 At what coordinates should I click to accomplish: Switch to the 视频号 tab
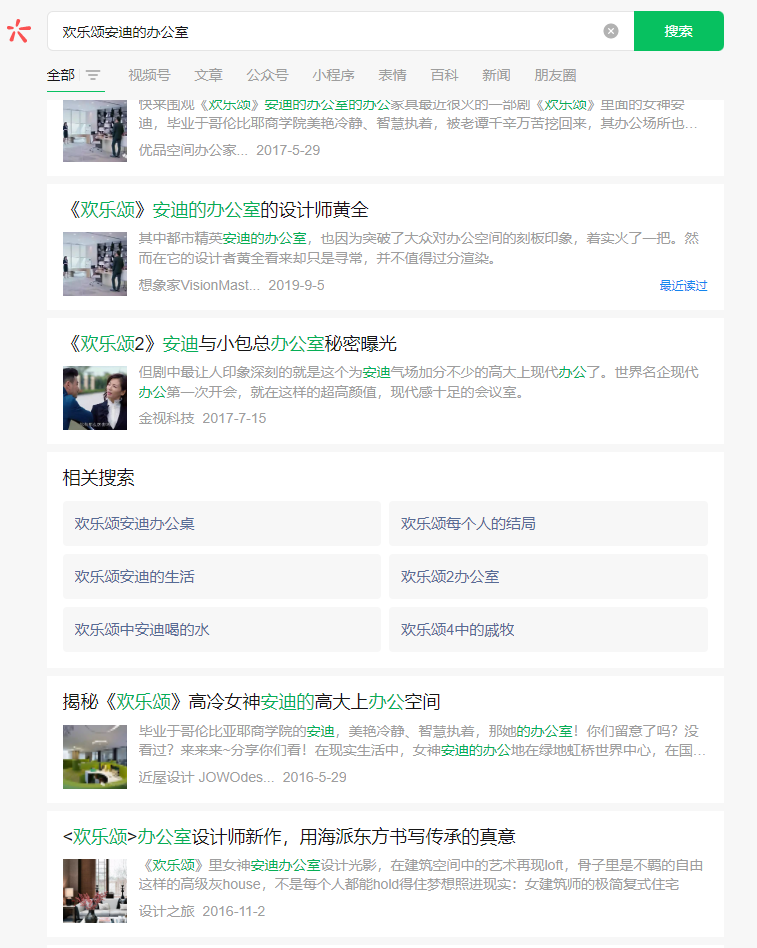pyautogui.click(x=149, y=75)
